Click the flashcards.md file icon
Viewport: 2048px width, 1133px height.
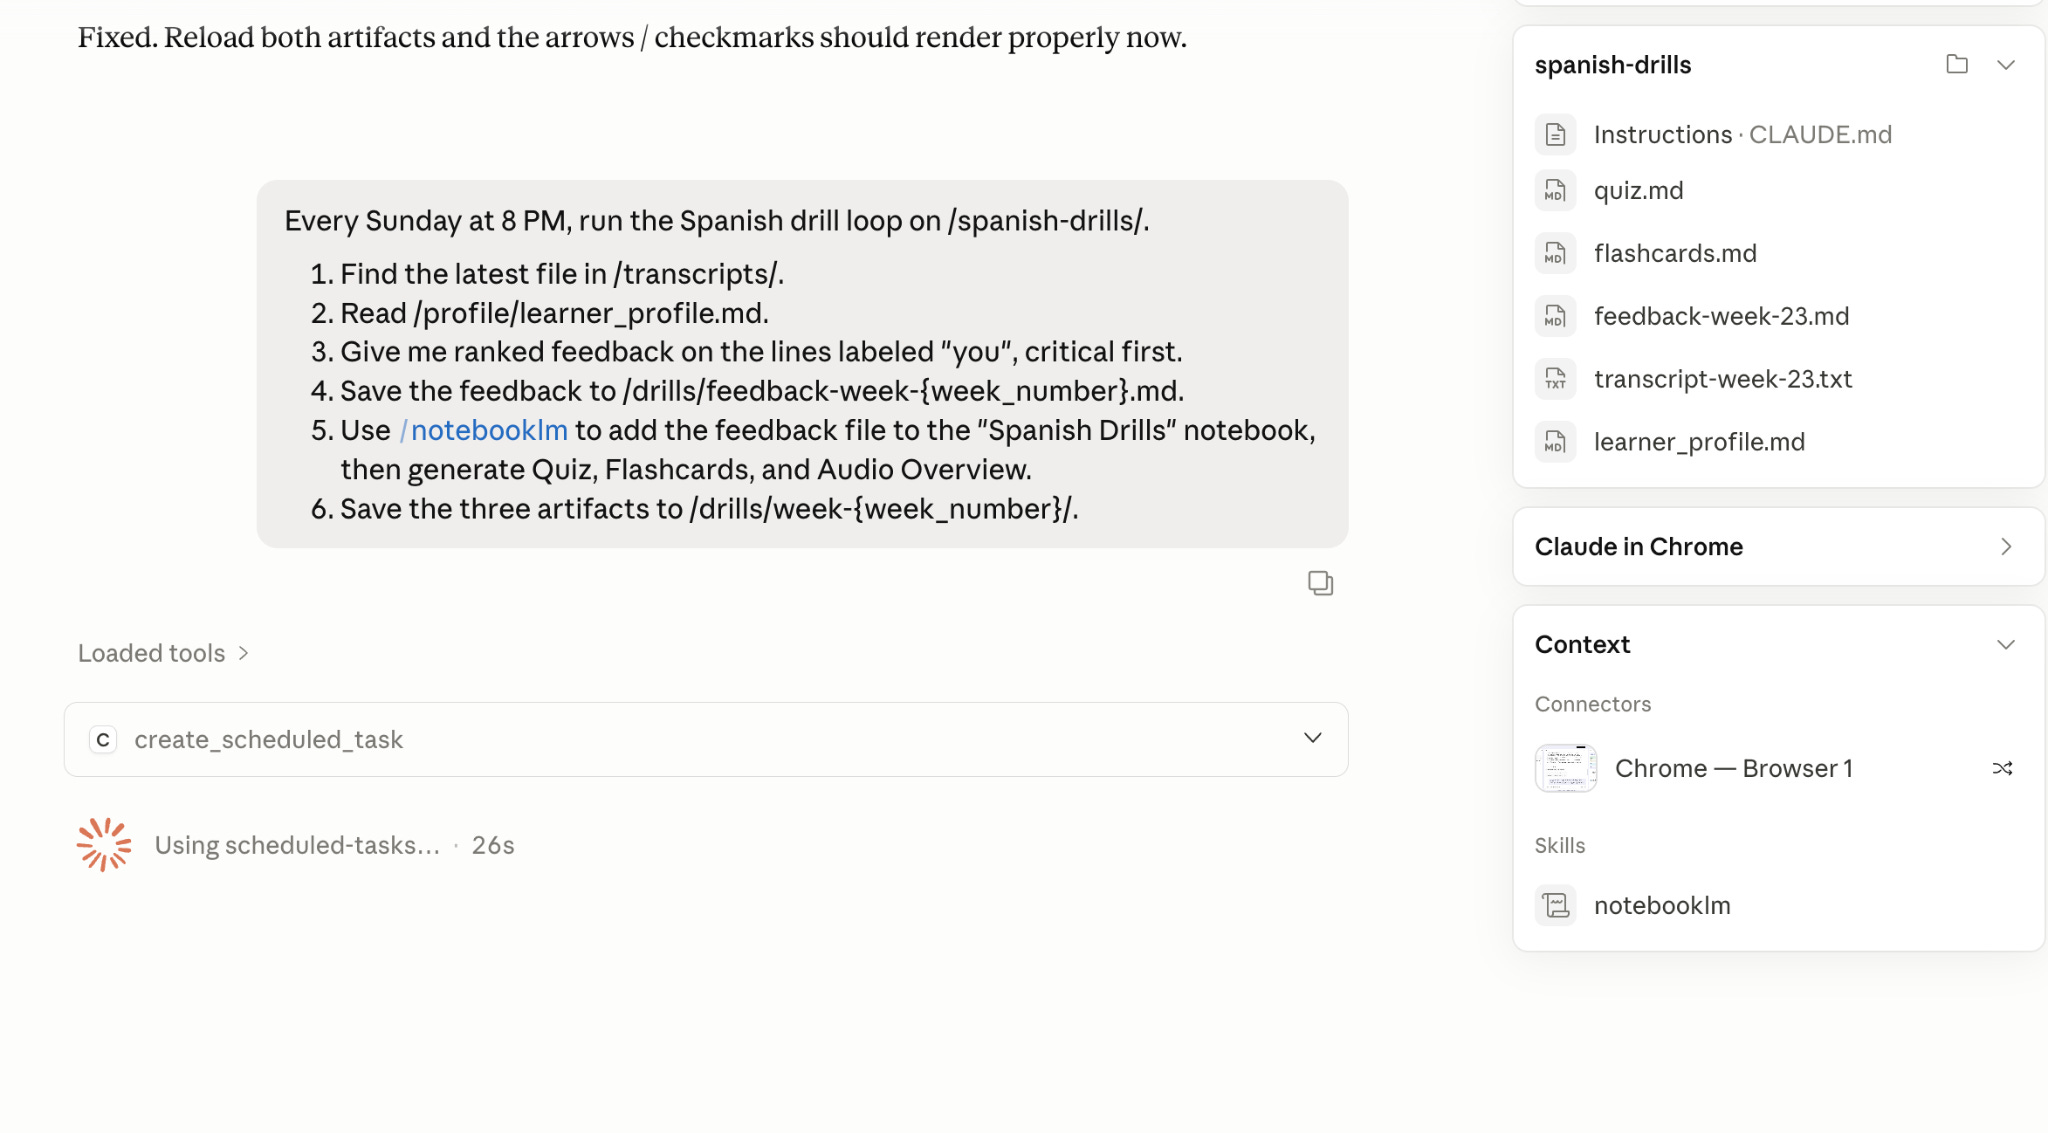tap(1555, 253)
